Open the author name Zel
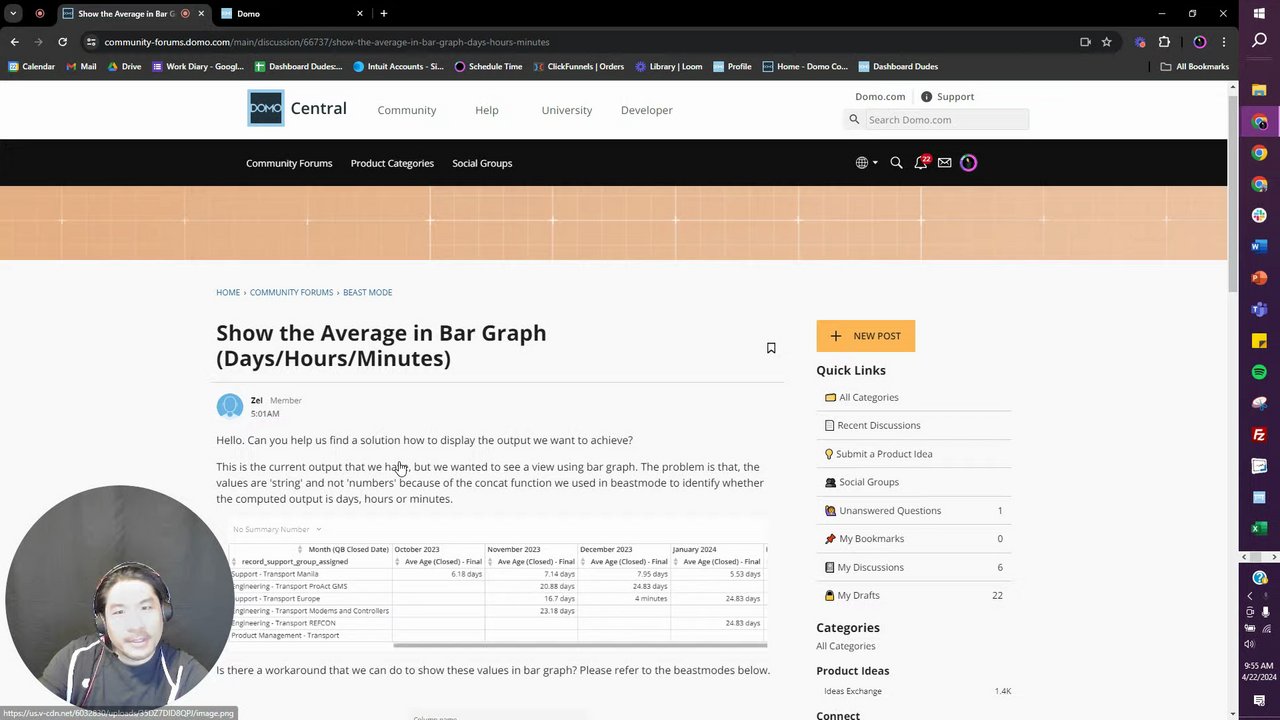 click(257, 400)
